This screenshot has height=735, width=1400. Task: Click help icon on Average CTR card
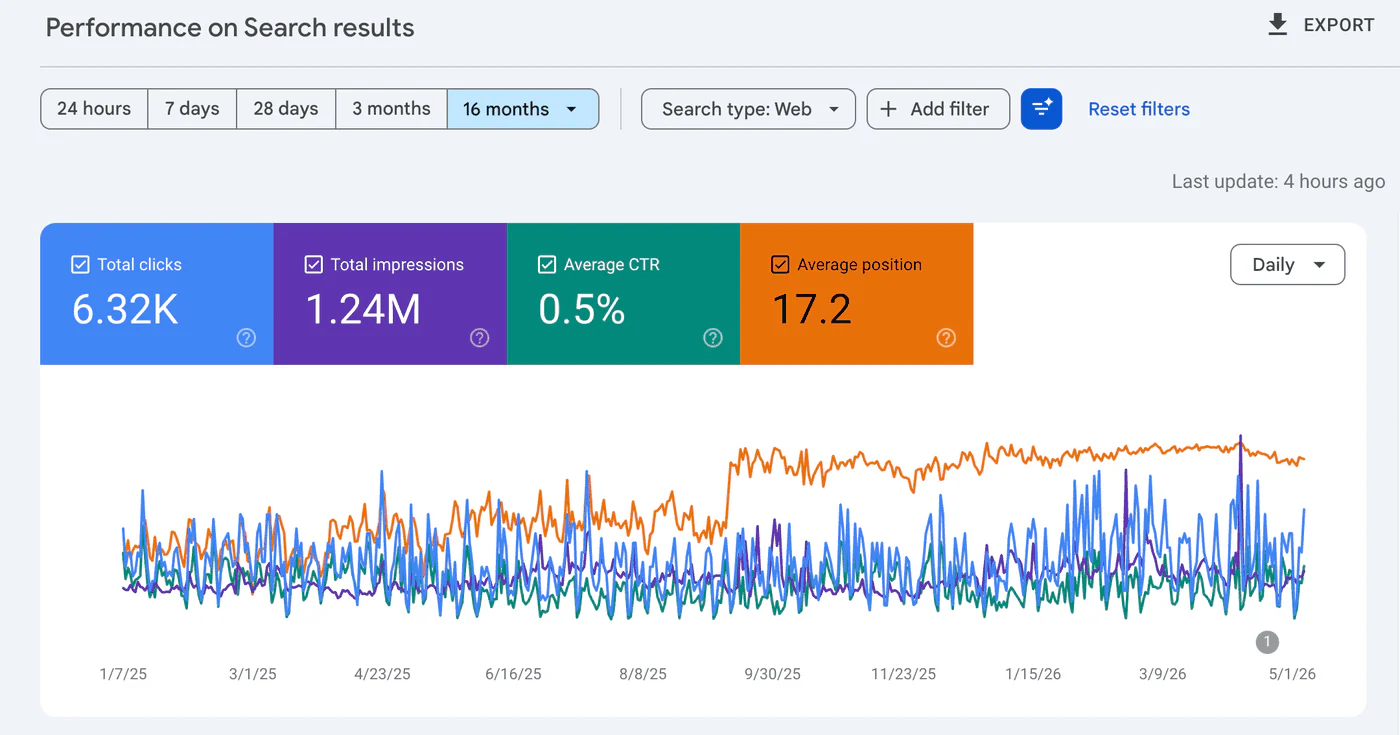pos(713,338)
